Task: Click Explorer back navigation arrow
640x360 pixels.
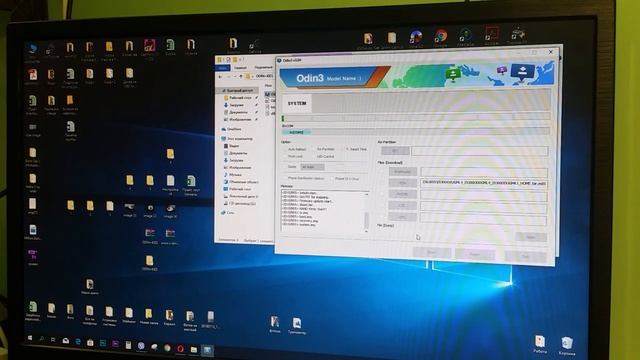Action: coord(220,76)
